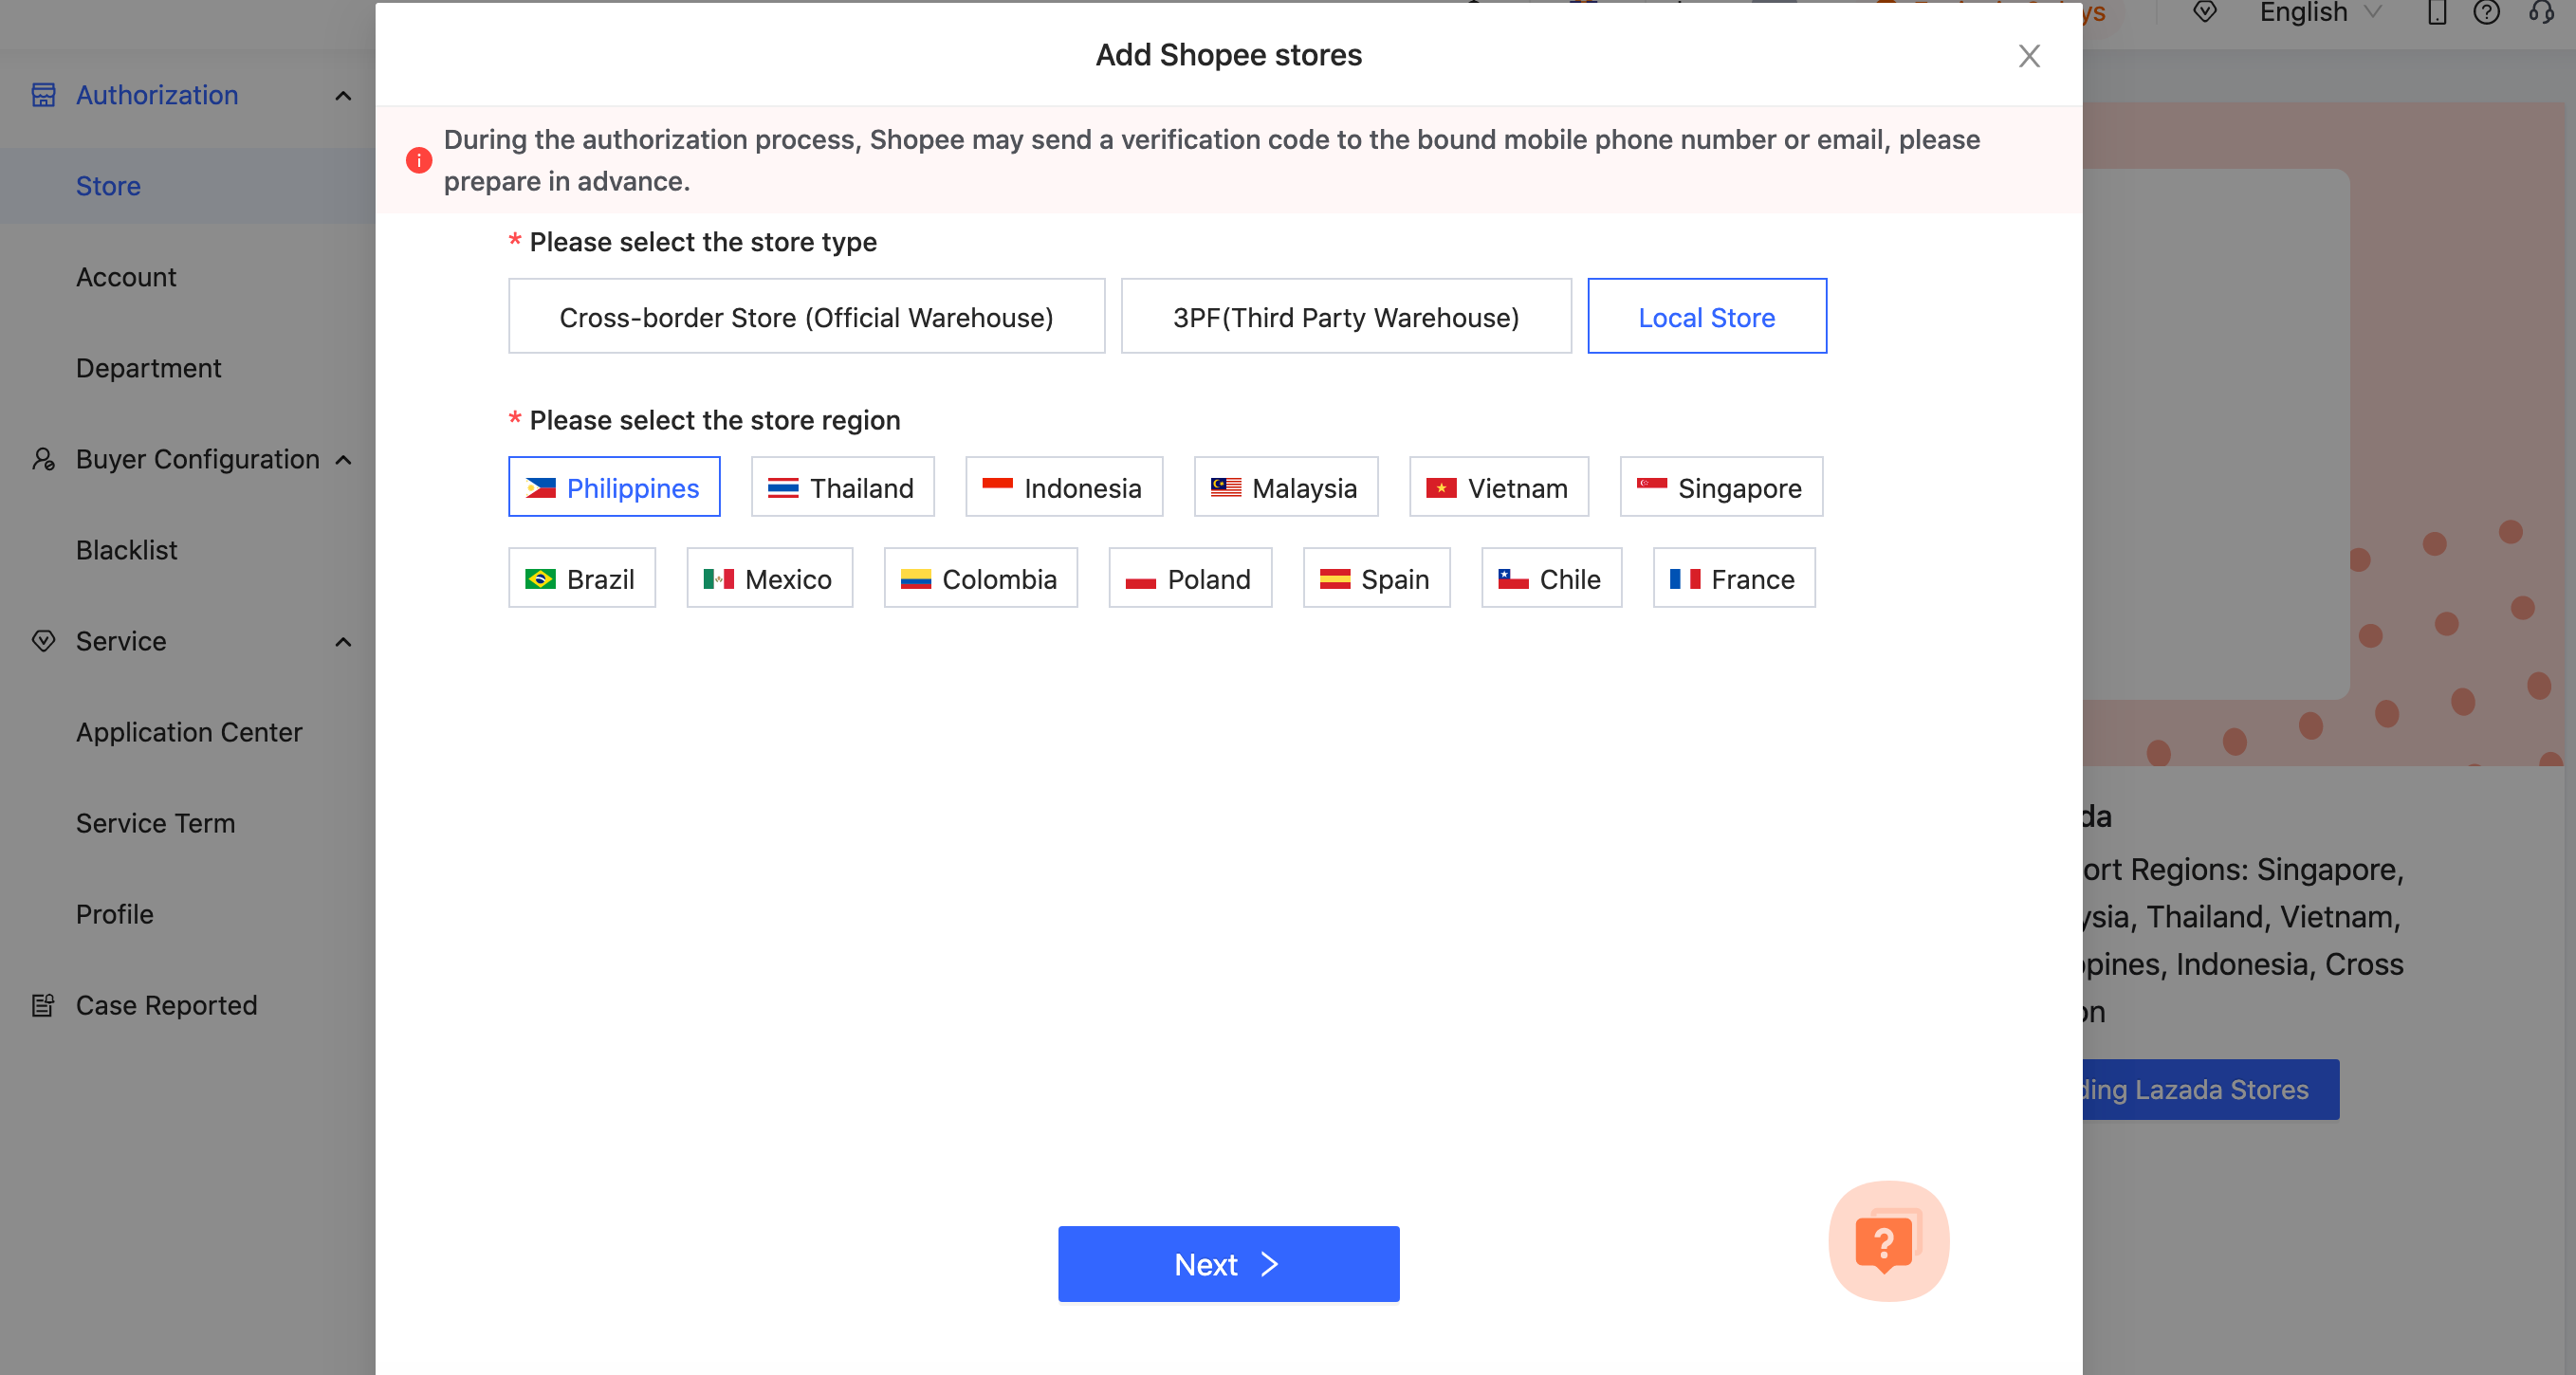Go to the Store menu item
The height and width of the screenshot is (1375, 2576).
coord(107,185)
